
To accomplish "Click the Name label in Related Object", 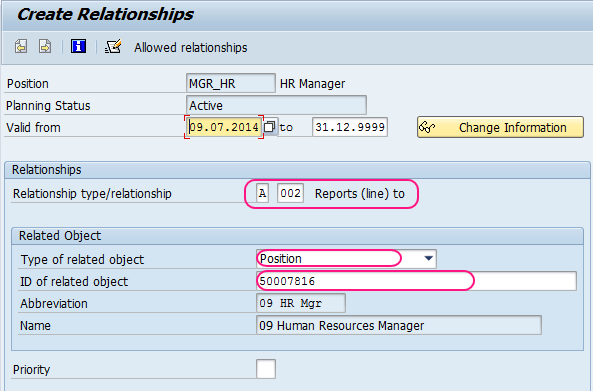I will [35, 326].
